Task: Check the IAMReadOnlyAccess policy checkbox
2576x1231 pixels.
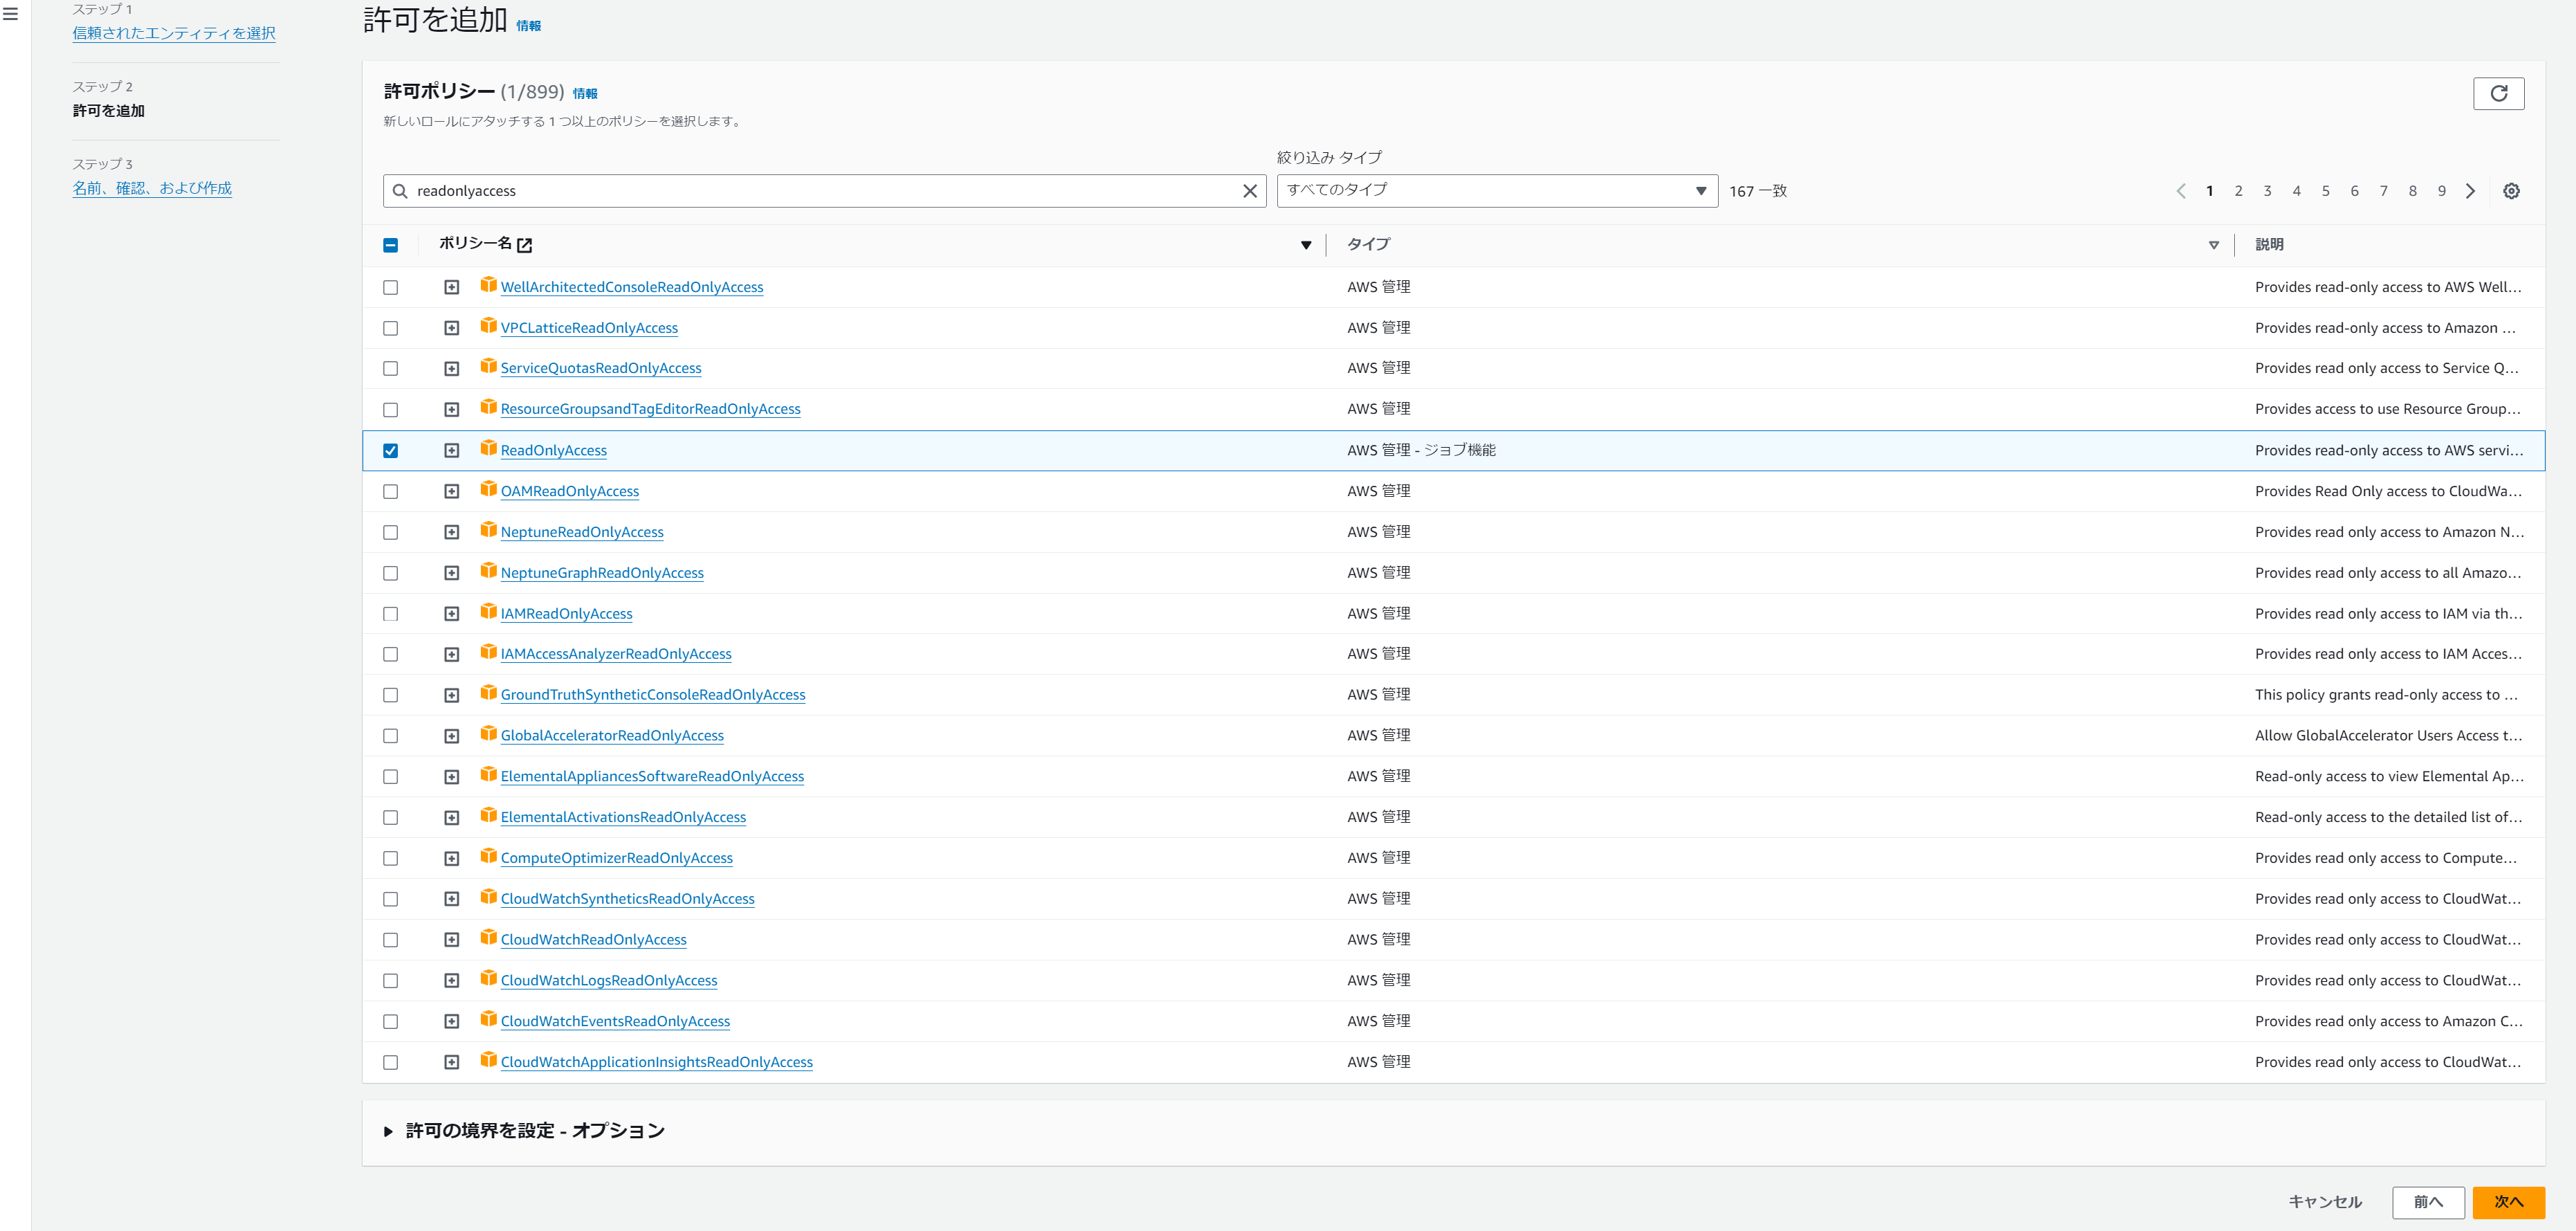Action: pyautogui.click(x=390, y=614)
